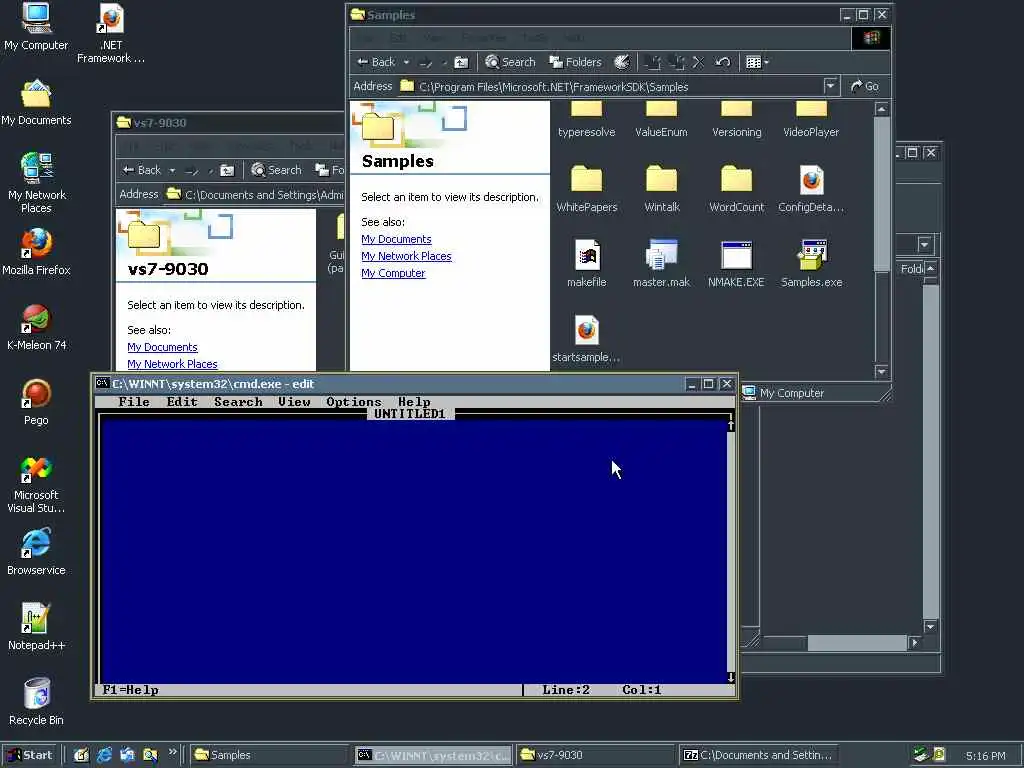Screen dimensions: 1024x768
Task: Select master.mak file in Samples
Action: click(x=662, y=264)
